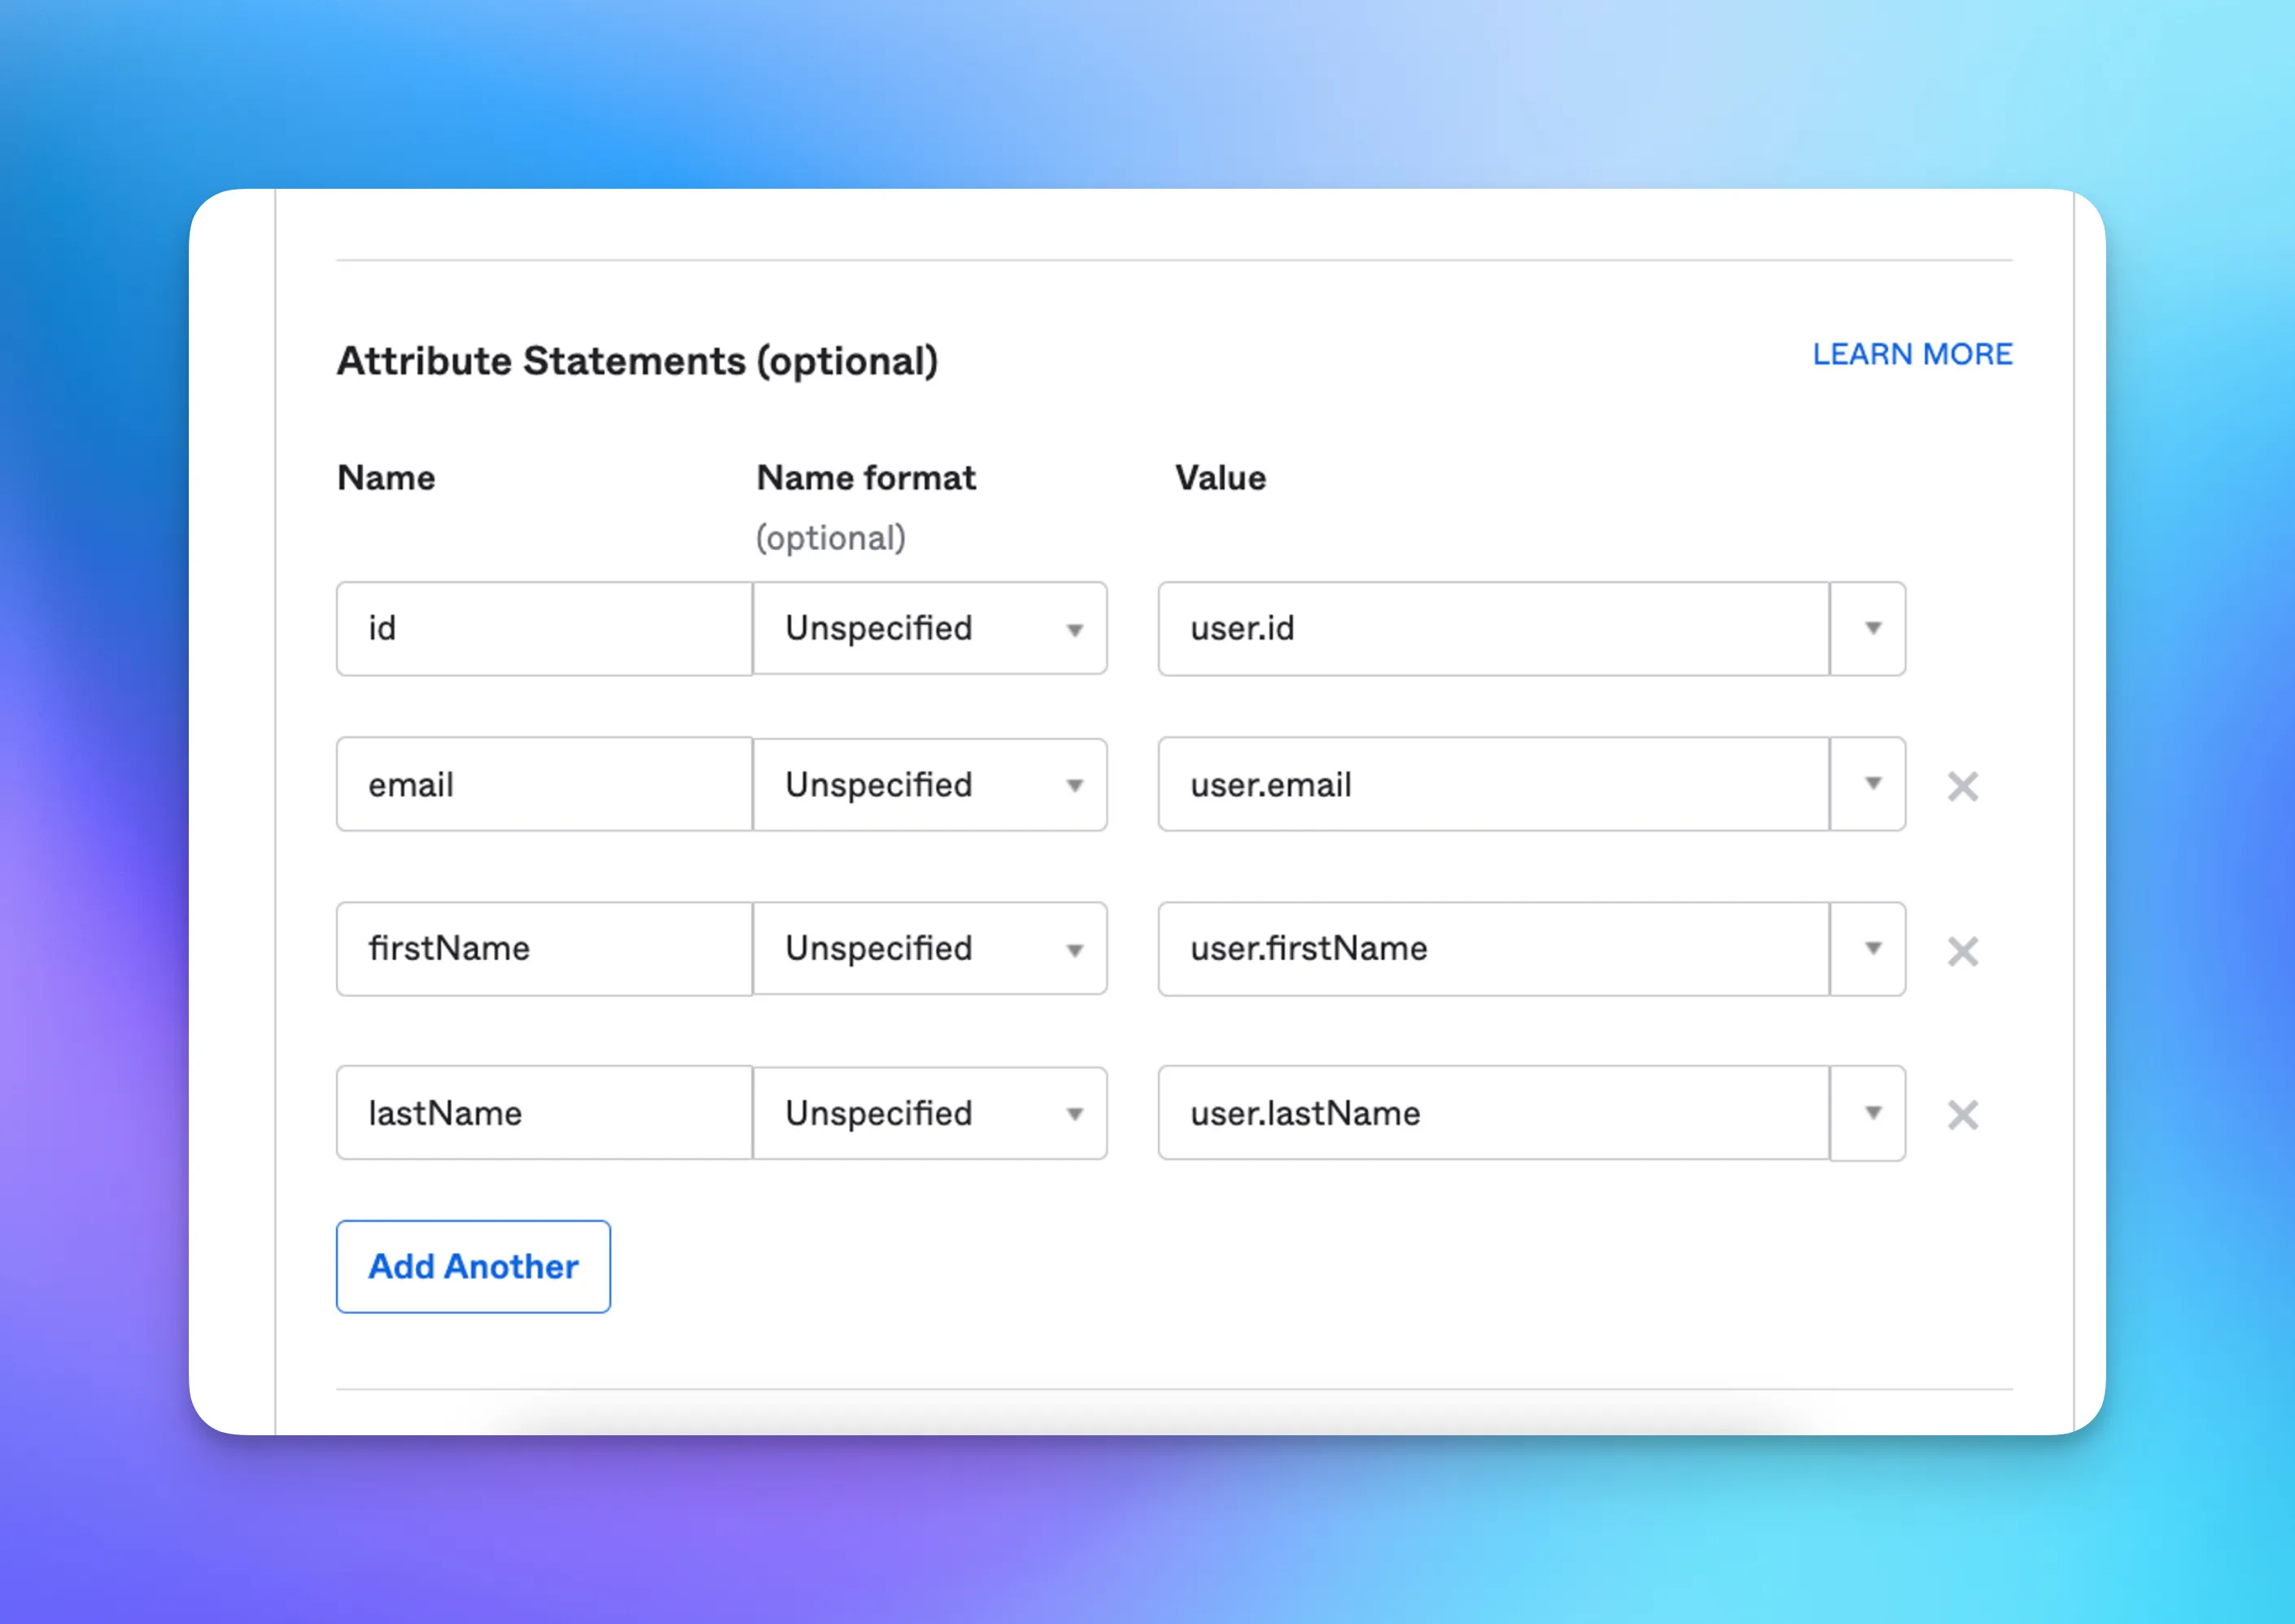The height and width of the screenshot is (1624, 2295).
Task: Expand value dropdown arrow beside user.lastName
Action: [x=1868, y=1113]
